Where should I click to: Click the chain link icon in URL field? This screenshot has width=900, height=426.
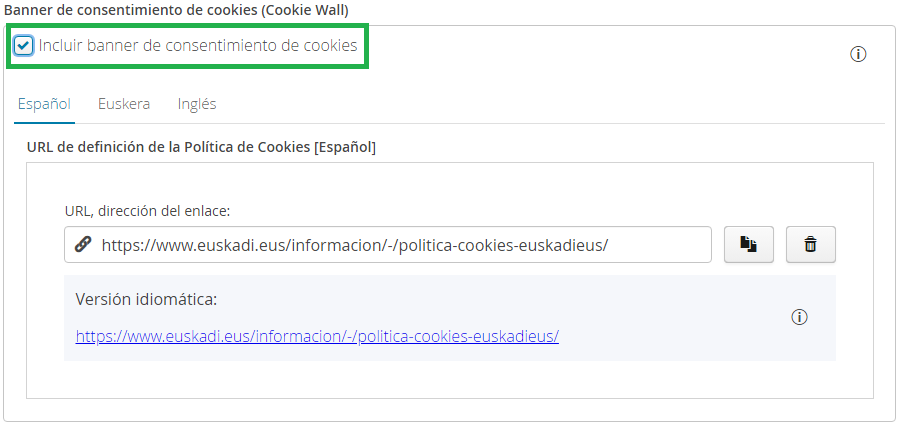click(x=83, y=244)
